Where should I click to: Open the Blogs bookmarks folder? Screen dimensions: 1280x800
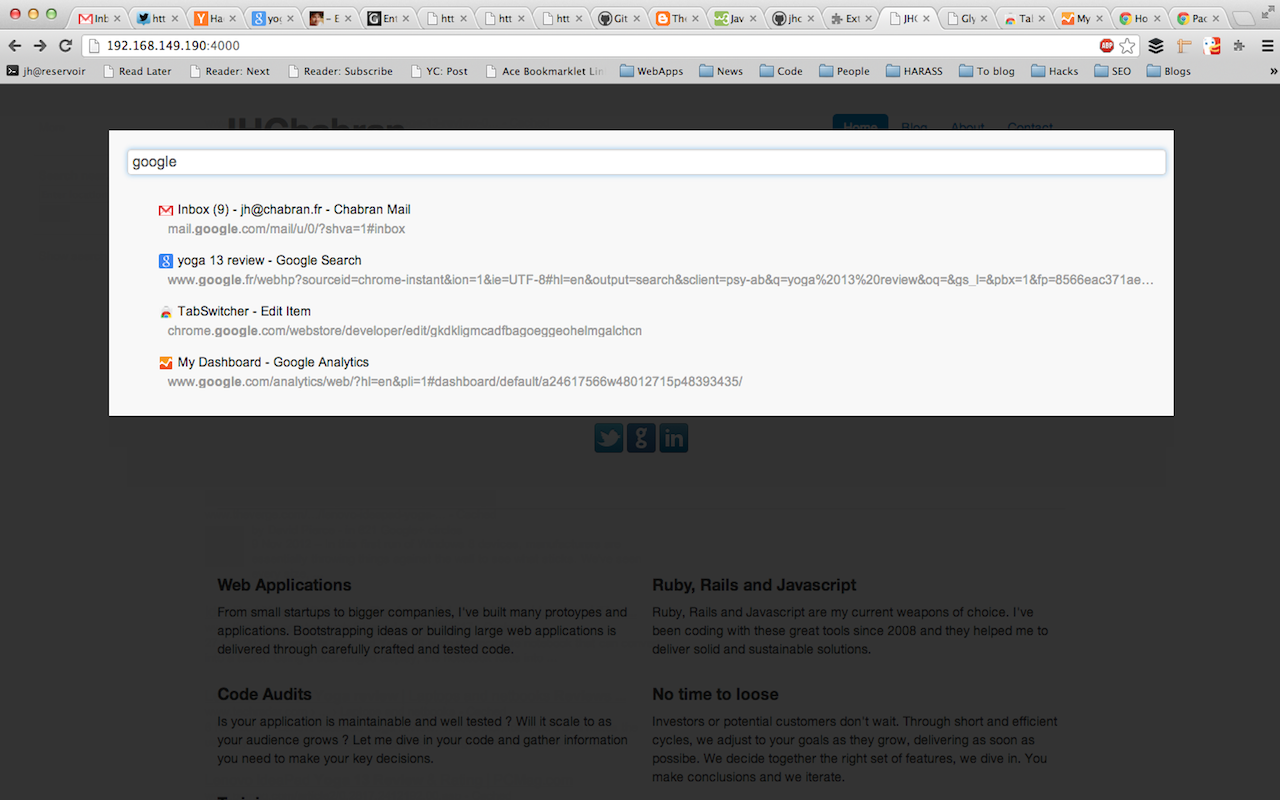point(1169,71)
